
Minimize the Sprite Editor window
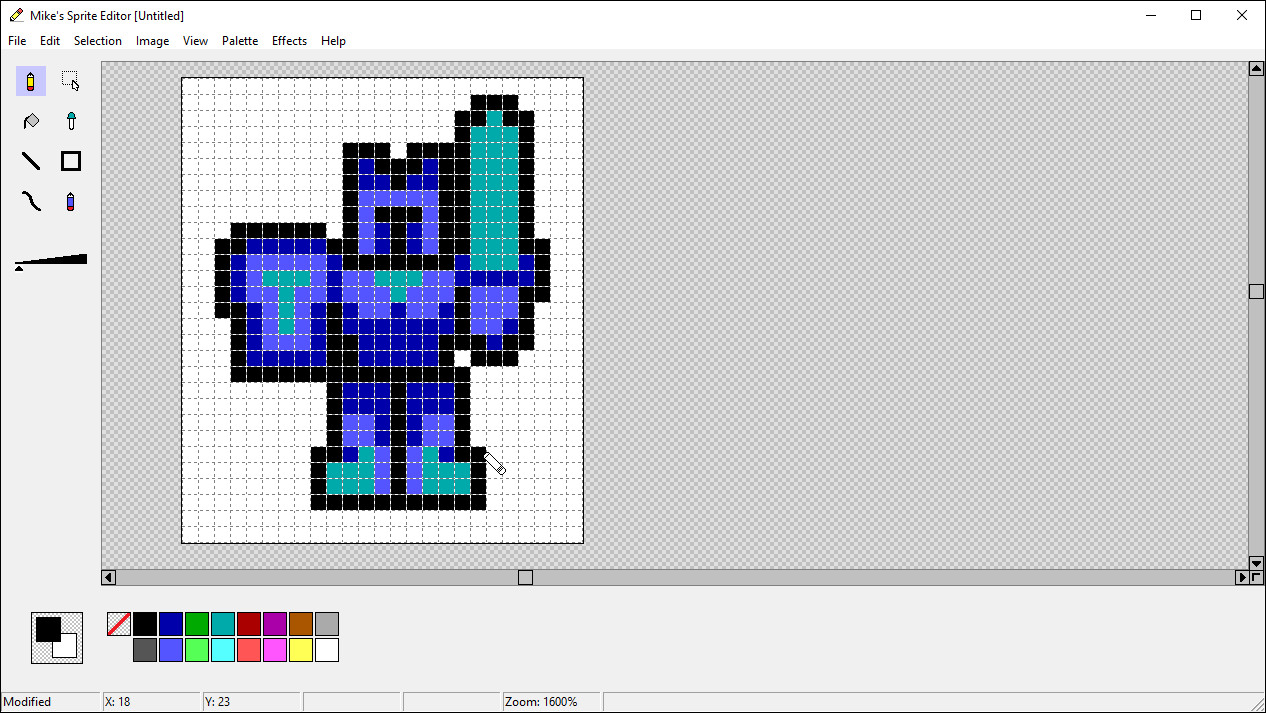[x=1151, y=15]
